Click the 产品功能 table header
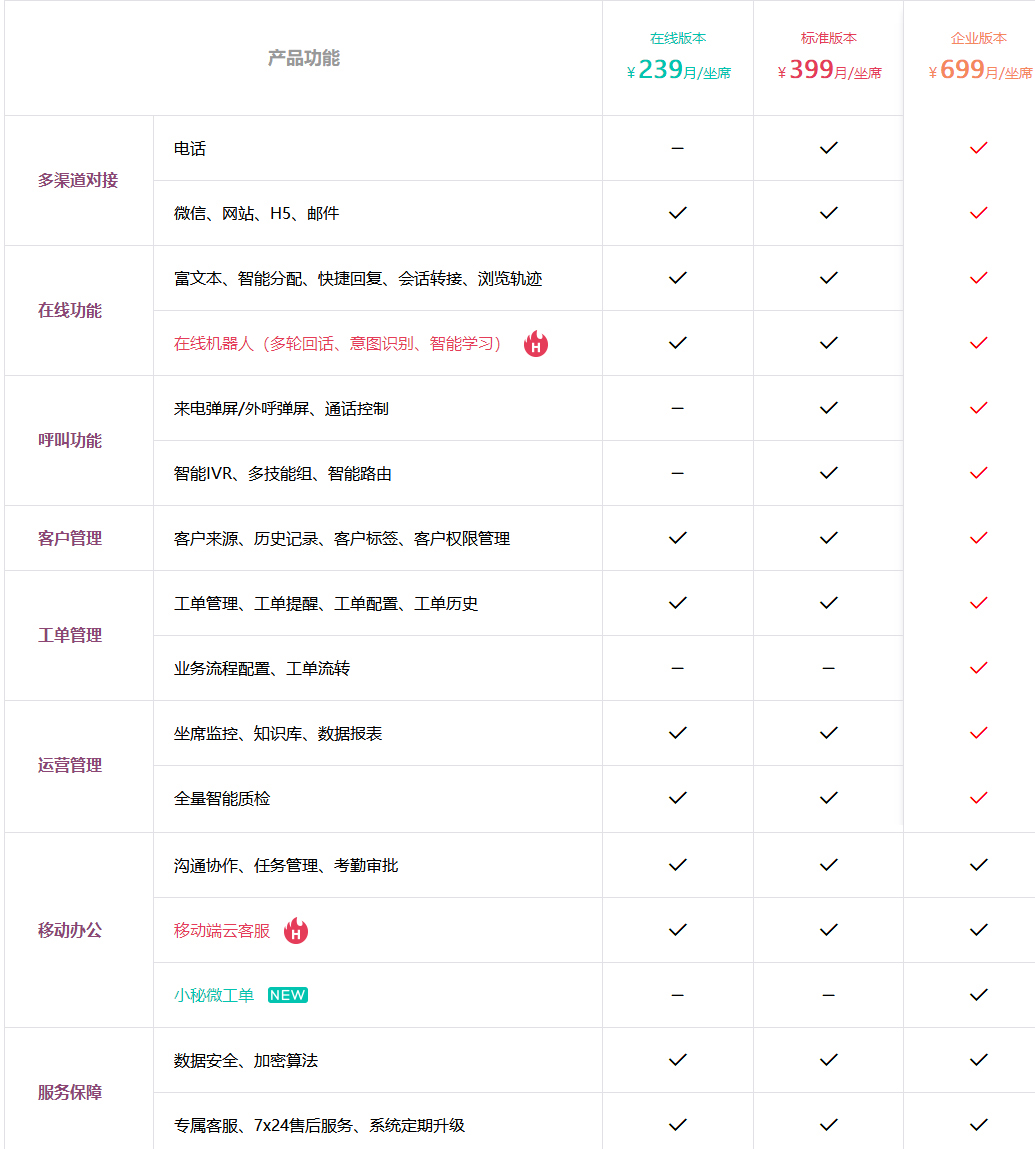Image resolution: width=1035 pixels, height=1149 pixels. [x=303, y=58]
